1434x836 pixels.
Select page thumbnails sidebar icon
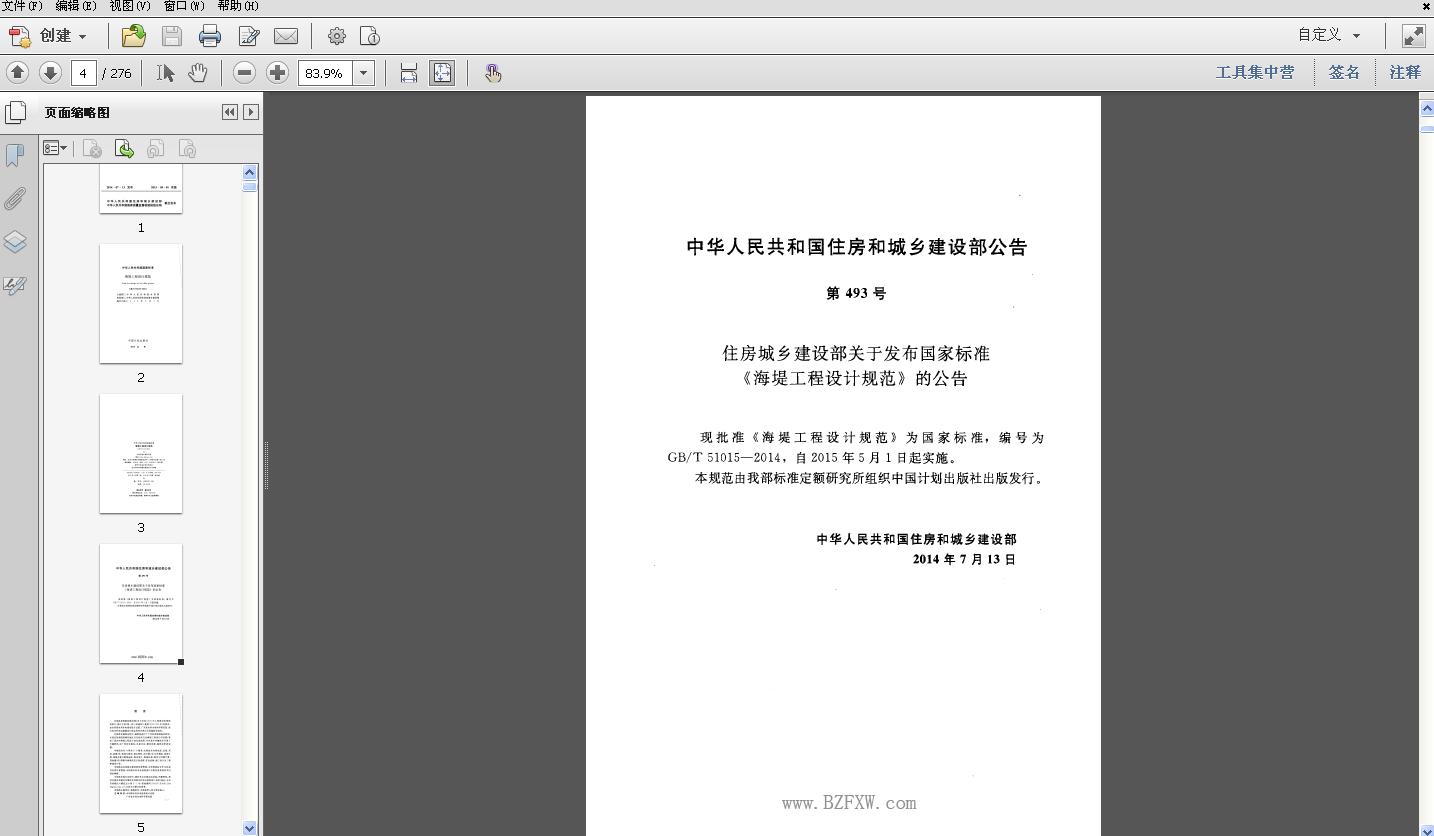[x=15, y=112]
